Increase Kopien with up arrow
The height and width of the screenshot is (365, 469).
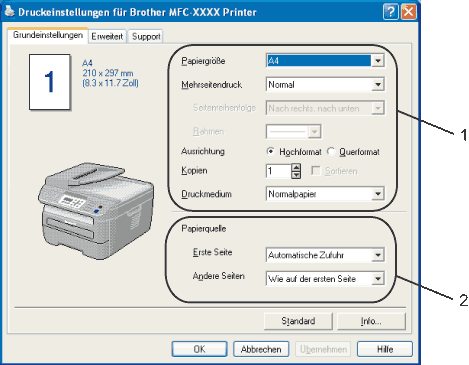tap(296, 167)
